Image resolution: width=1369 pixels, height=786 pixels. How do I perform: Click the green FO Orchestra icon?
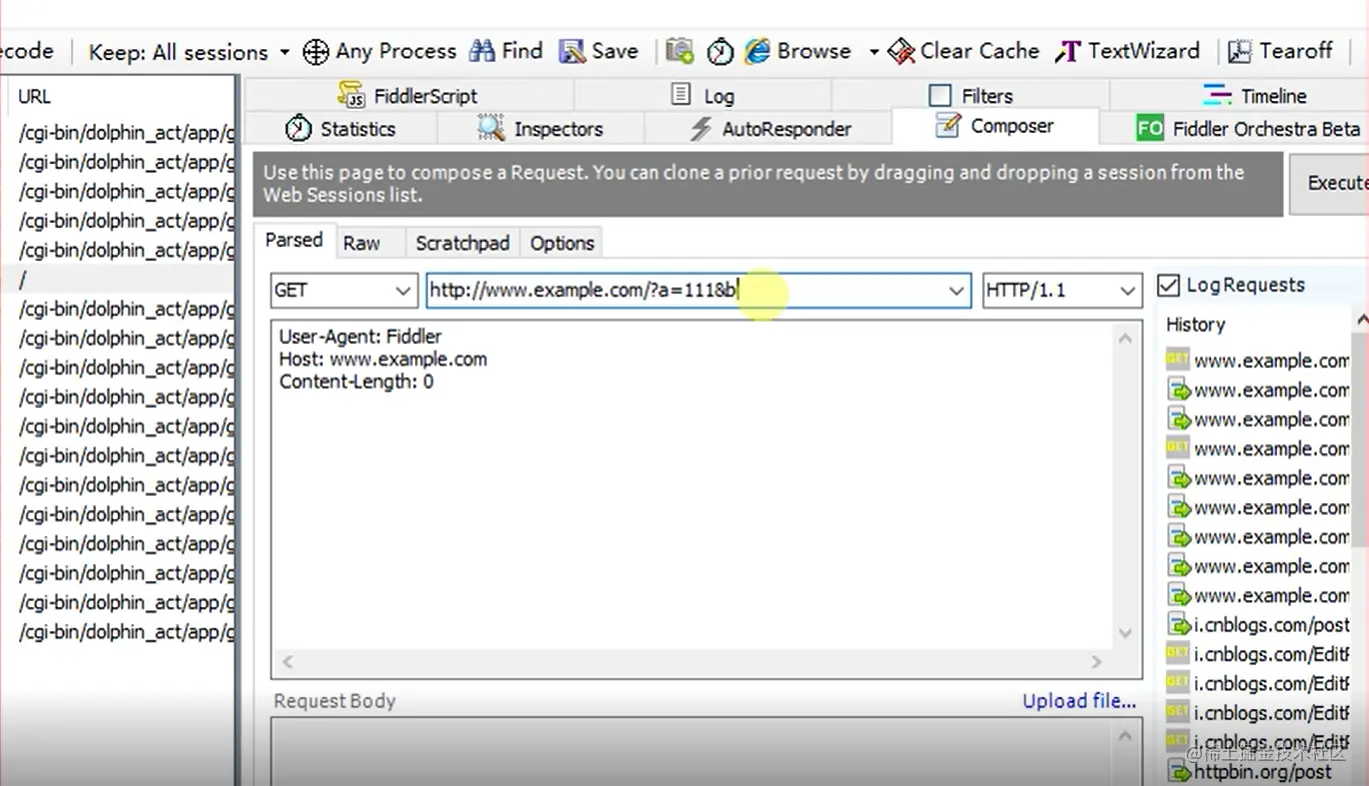(1150, 129)
